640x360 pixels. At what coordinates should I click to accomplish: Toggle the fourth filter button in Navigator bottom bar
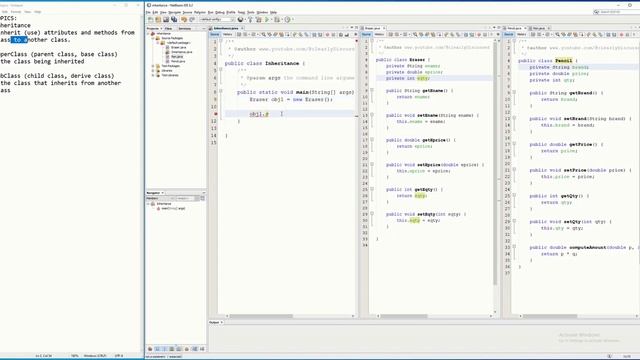point(171,349)
